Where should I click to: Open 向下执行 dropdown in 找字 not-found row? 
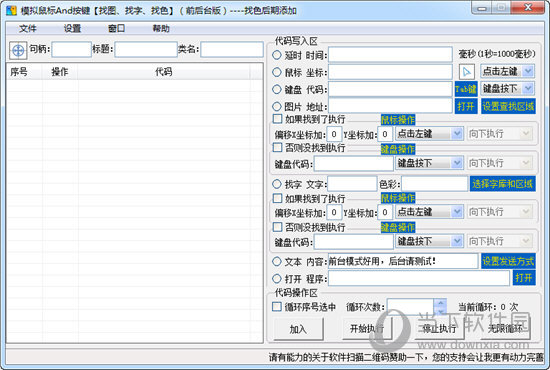coord(499,241)
